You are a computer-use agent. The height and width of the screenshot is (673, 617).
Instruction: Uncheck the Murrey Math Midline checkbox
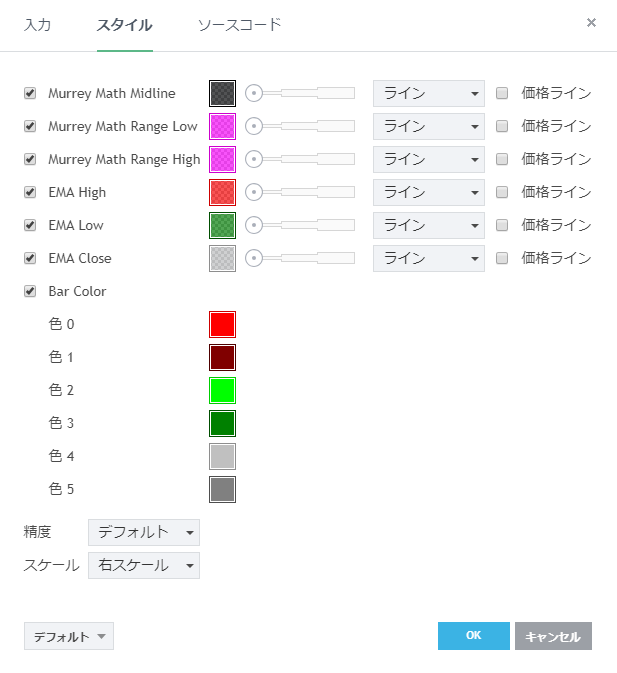30,93
